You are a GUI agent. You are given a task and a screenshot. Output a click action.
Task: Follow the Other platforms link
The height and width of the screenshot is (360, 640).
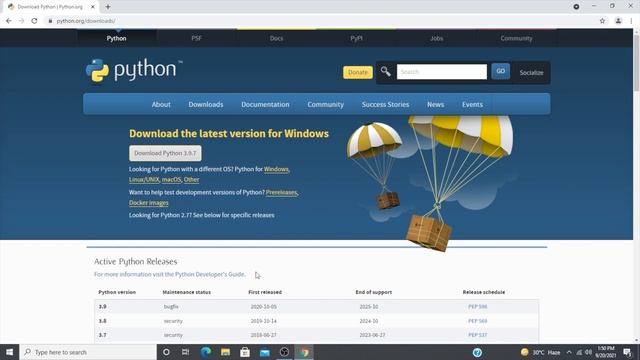[x=191, y=180]
